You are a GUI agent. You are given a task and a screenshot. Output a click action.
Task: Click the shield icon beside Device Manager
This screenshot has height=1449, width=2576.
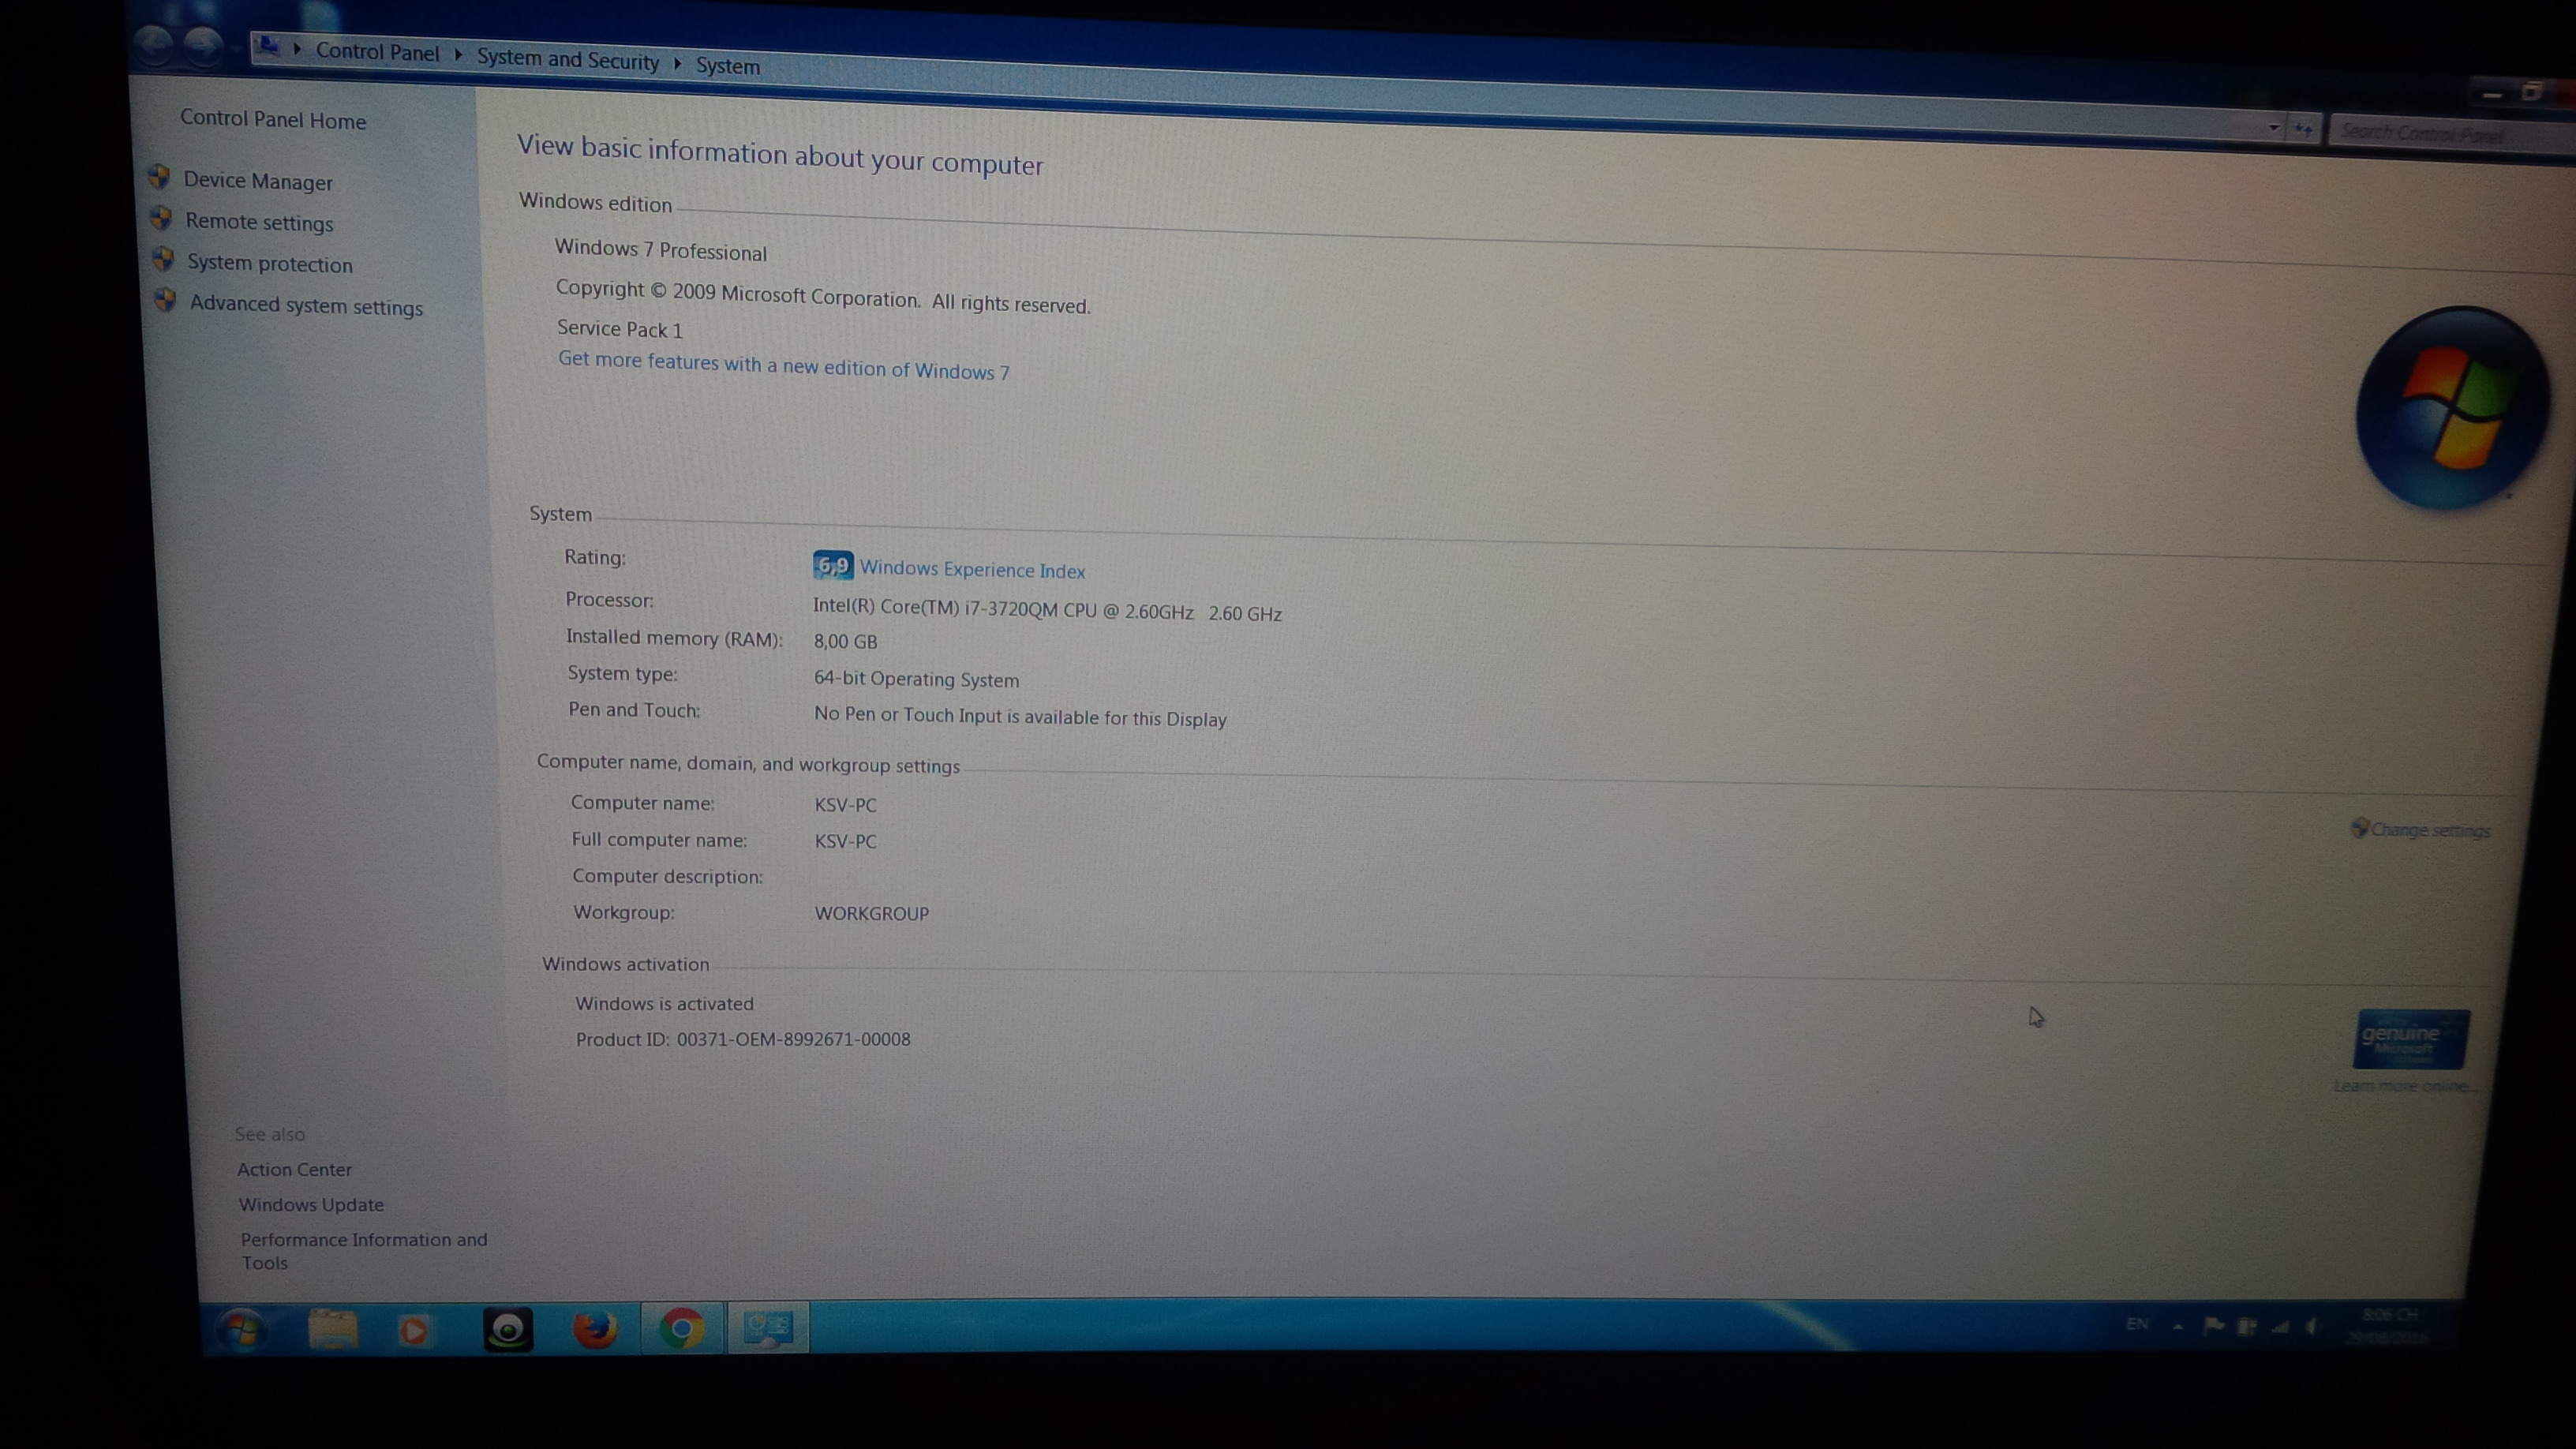[x=159, y=177]
